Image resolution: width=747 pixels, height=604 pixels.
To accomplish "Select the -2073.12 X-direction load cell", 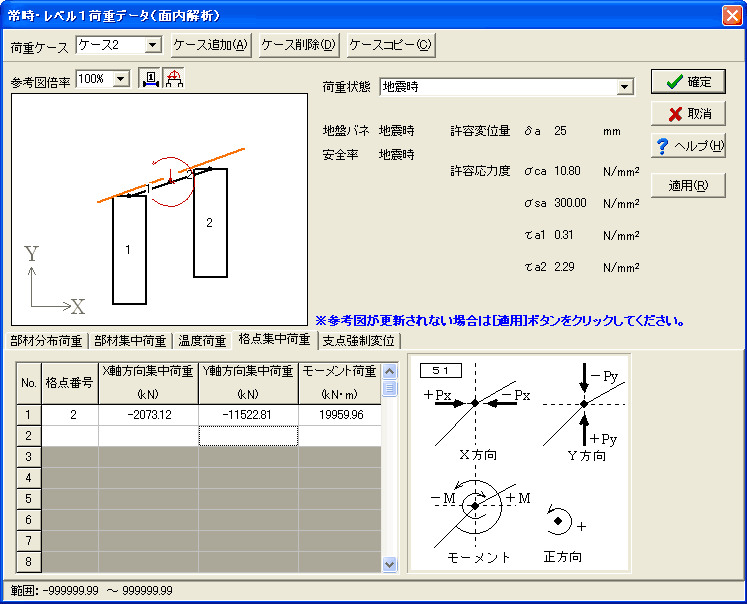I will point(149,415).
